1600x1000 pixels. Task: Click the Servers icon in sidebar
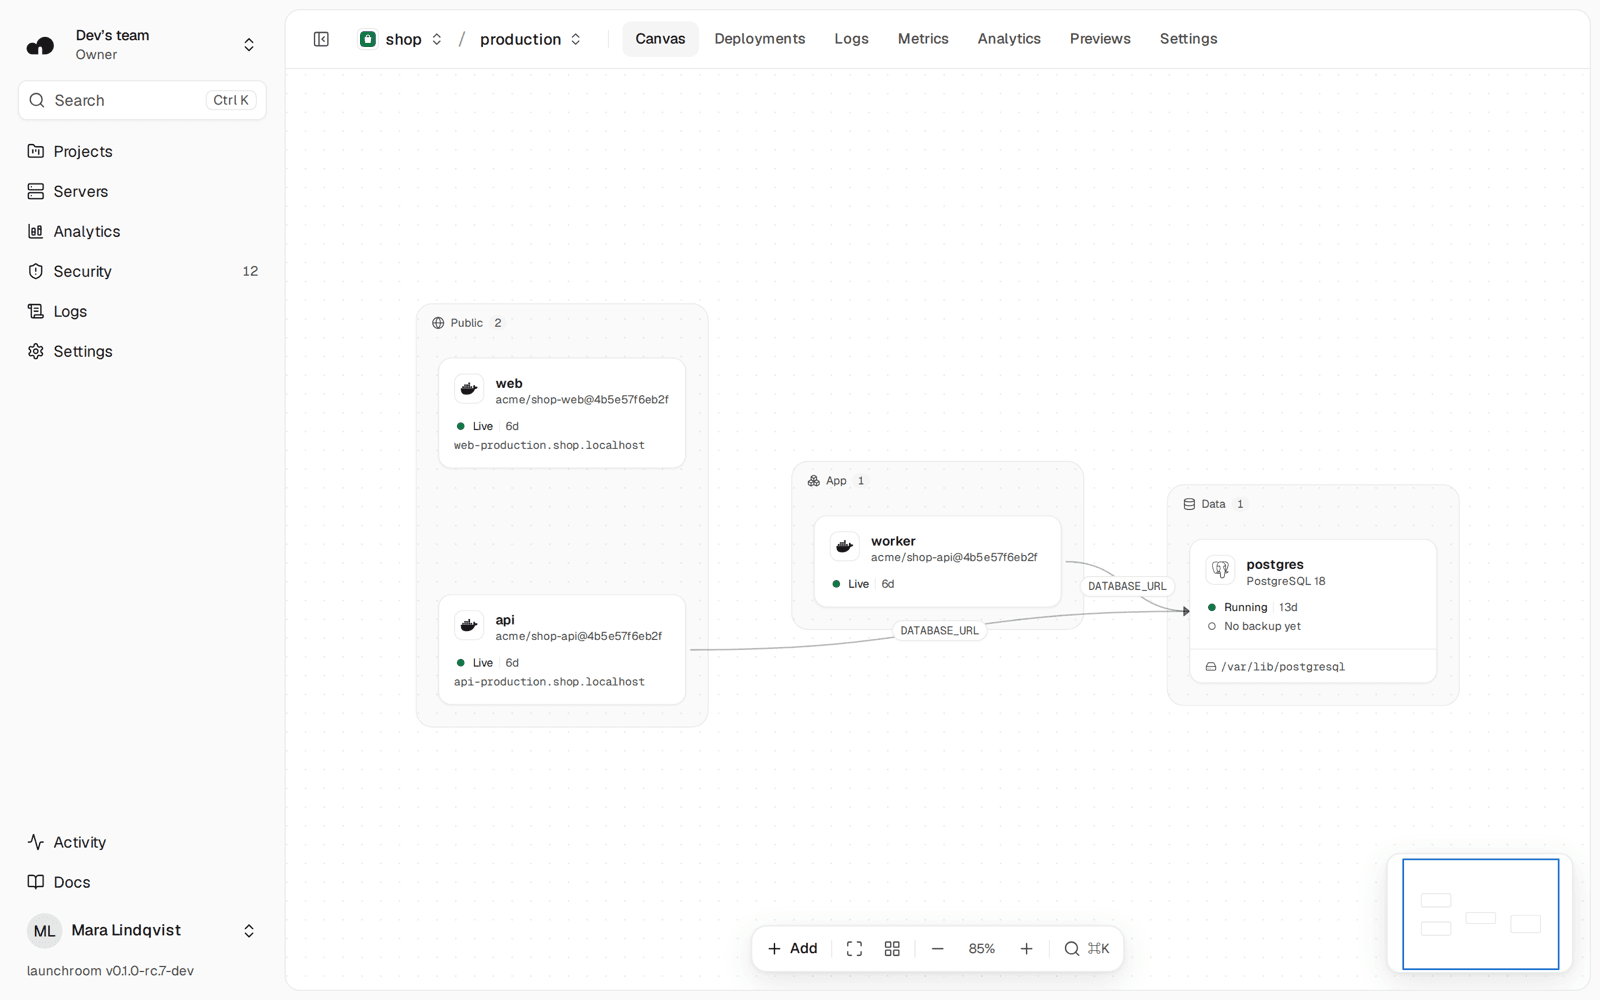[36, 191]
